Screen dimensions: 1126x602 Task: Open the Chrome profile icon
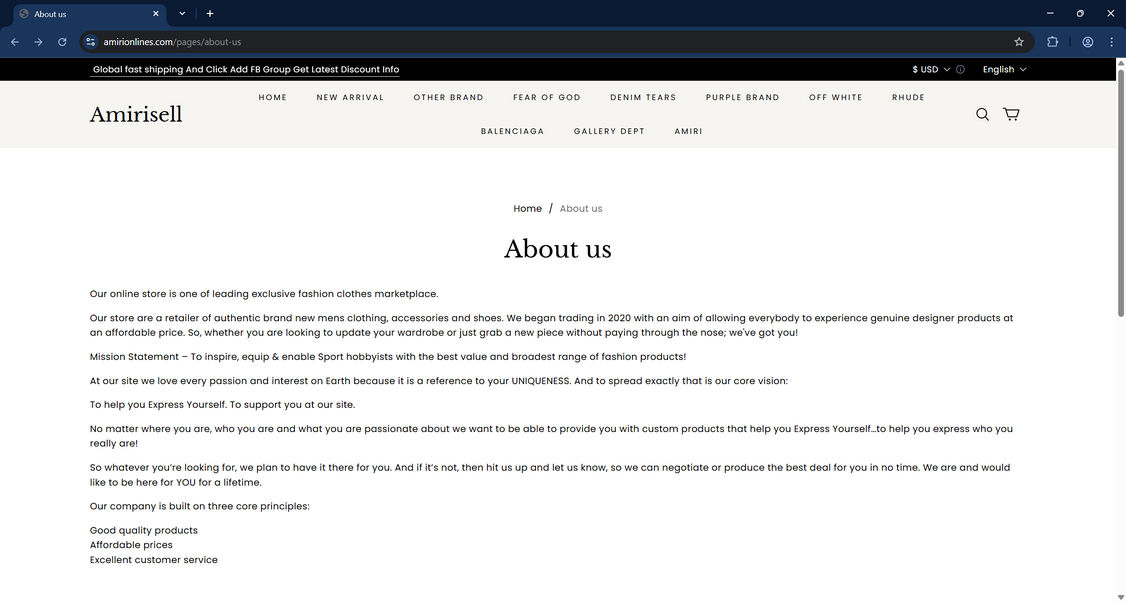(x=1088, y=42)
